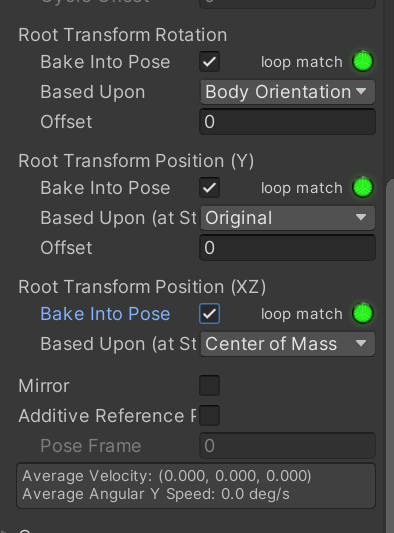Click the Root Transform Position (Y) Offset field
The height and width of the screenshot is (533, 394).
point(288,247)
